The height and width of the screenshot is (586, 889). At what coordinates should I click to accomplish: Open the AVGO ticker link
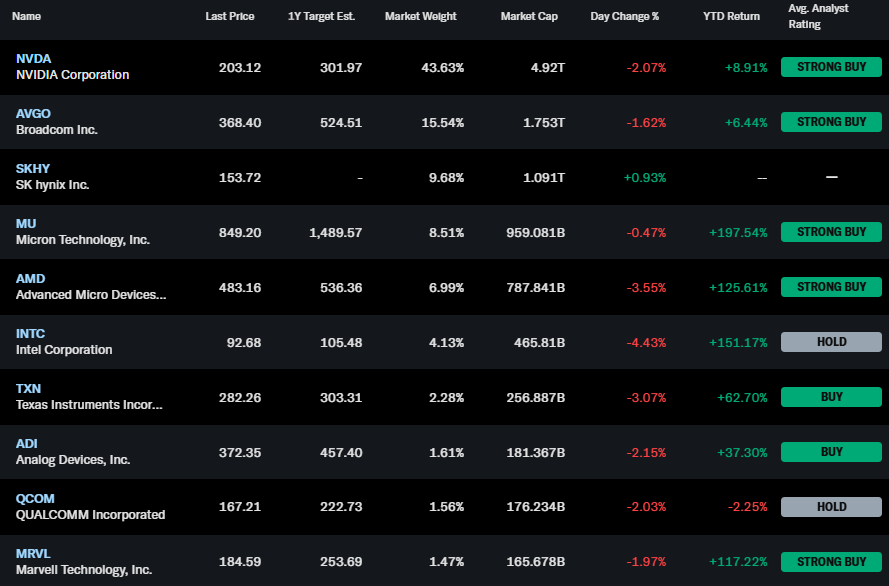click(33, 113)
